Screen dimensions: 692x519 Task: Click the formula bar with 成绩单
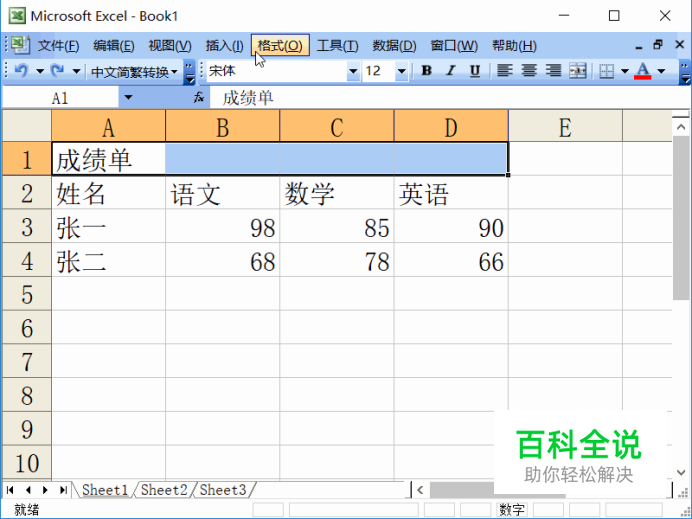coord(450,98)
